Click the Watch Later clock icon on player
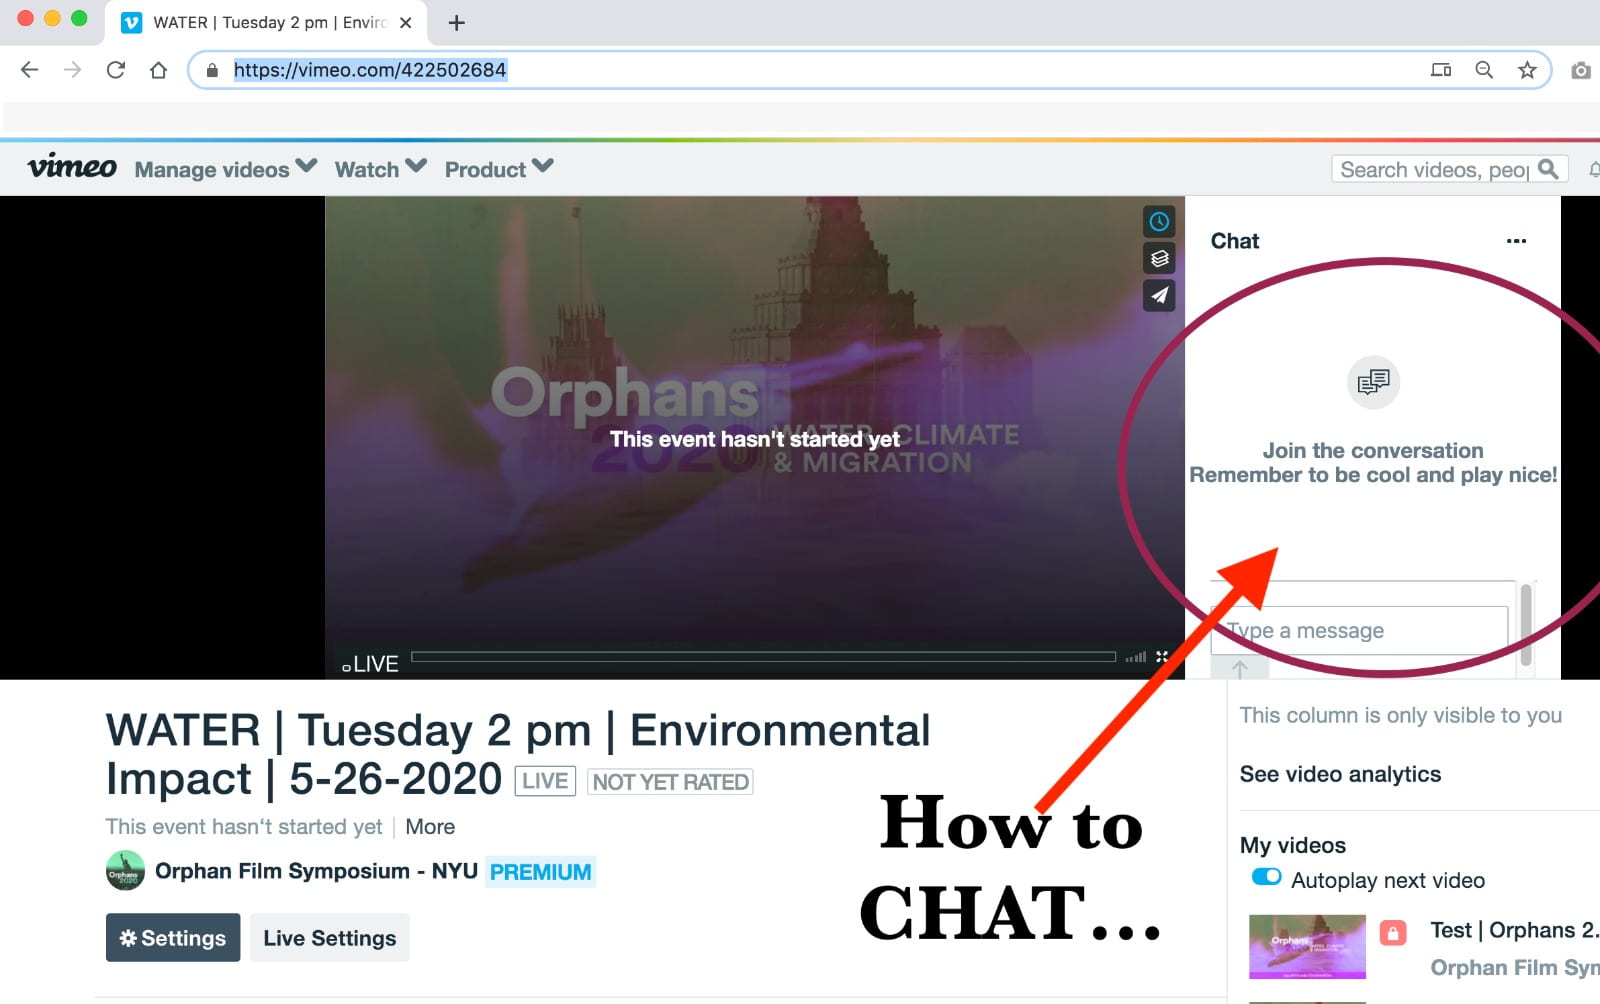This screenshot has height=1004, width=1600. coord(1159,222)
